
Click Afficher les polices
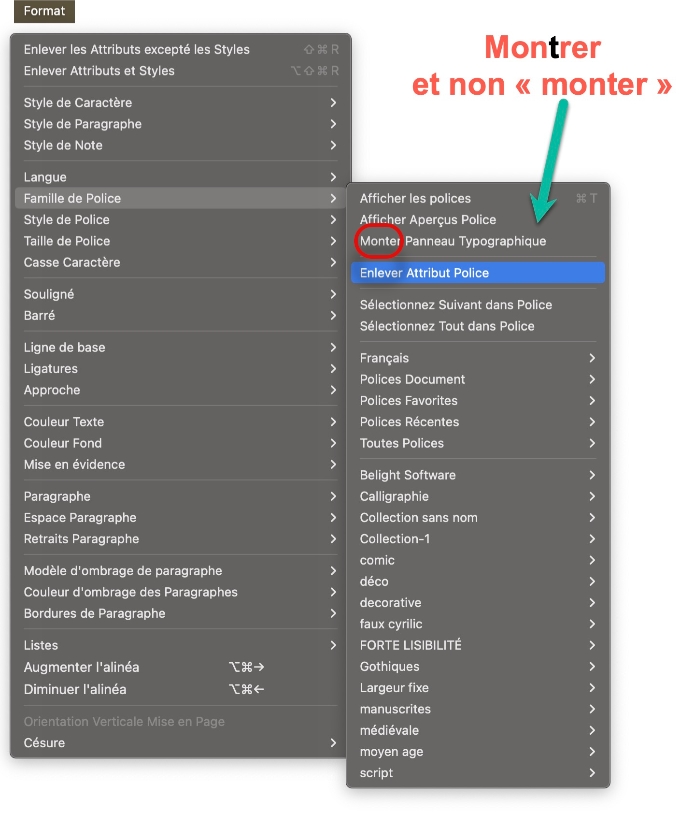[x=478, y=198]
